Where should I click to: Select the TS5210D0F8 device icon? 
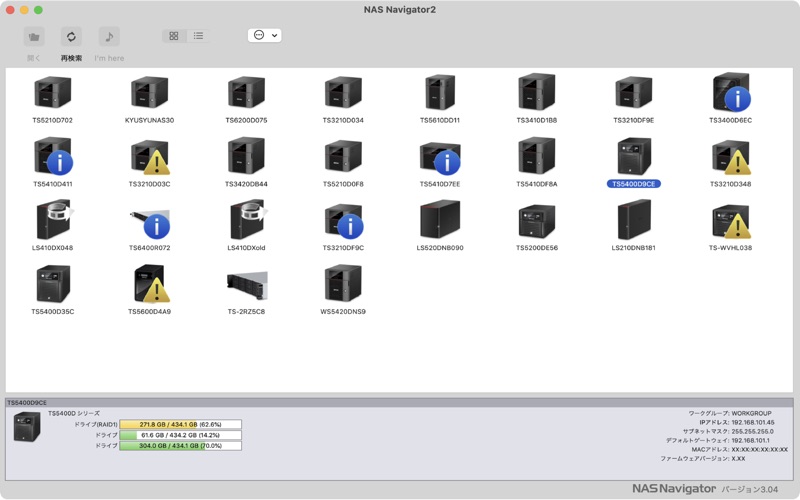point(343,156)
